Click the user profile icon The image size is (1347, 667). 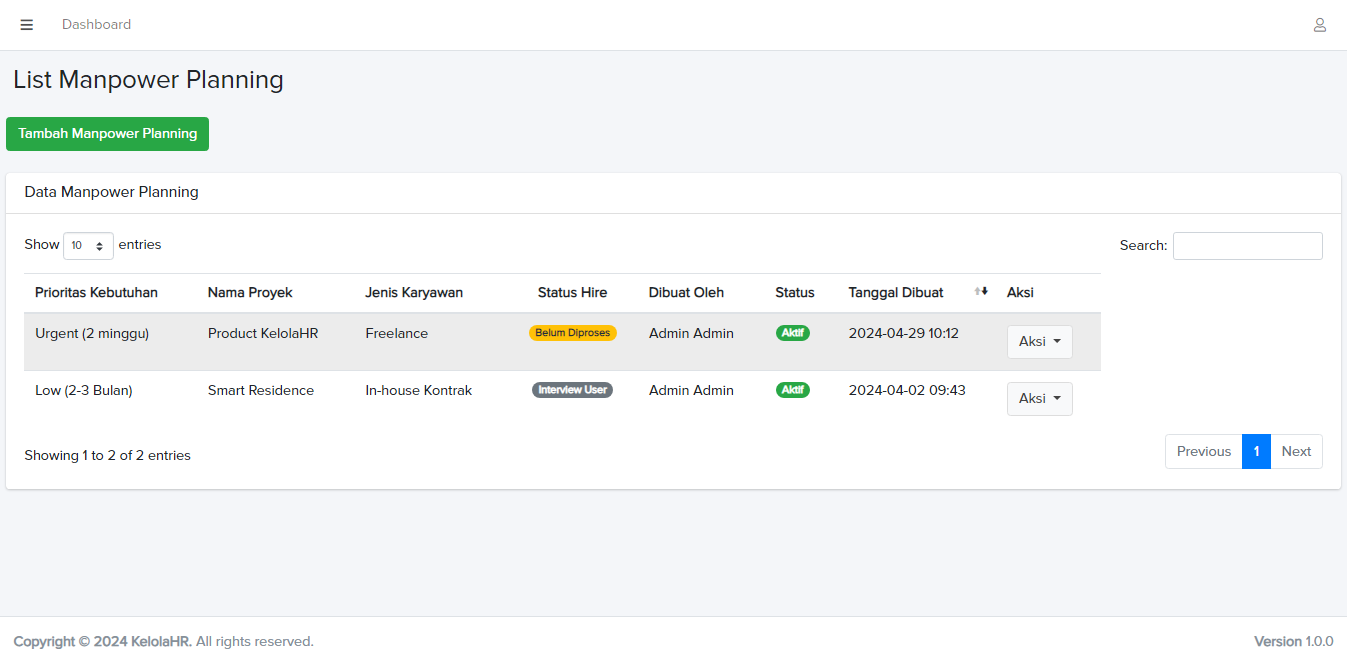click(1319, 25)
